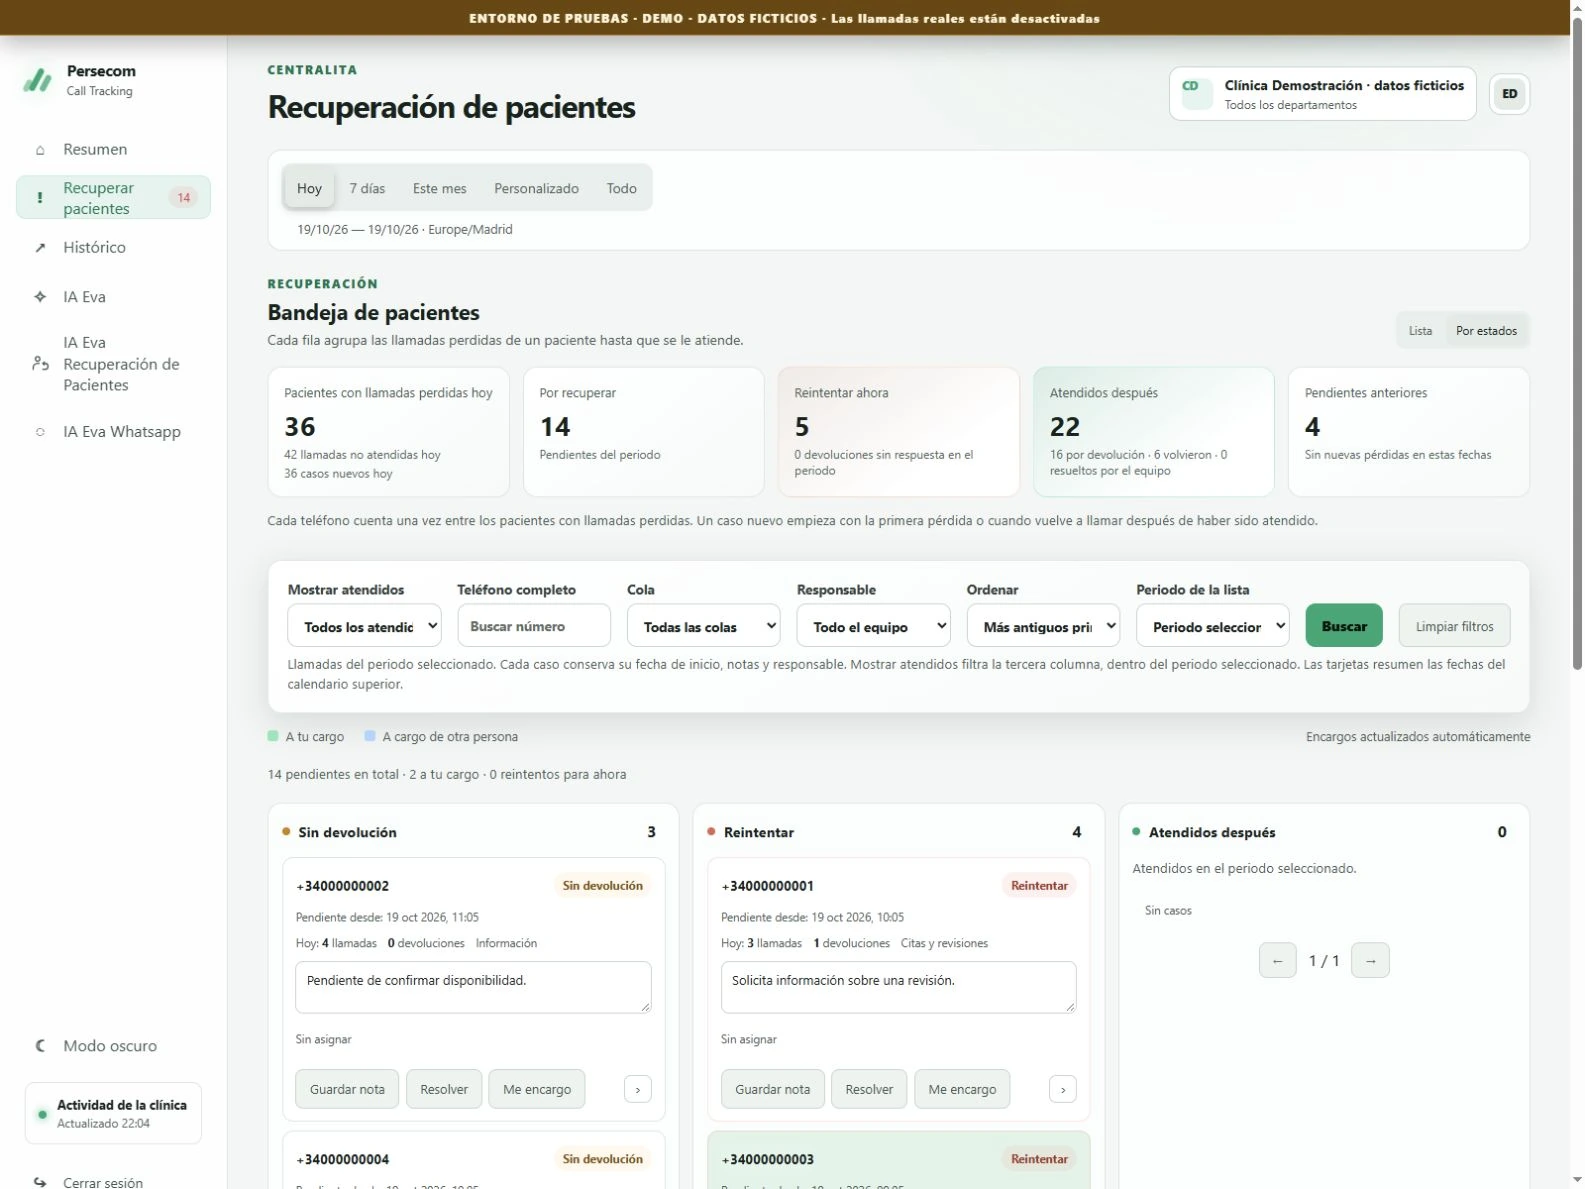Open the Responsable dropdown
The image size is (1585, 1189).
(x=873, y=627)
